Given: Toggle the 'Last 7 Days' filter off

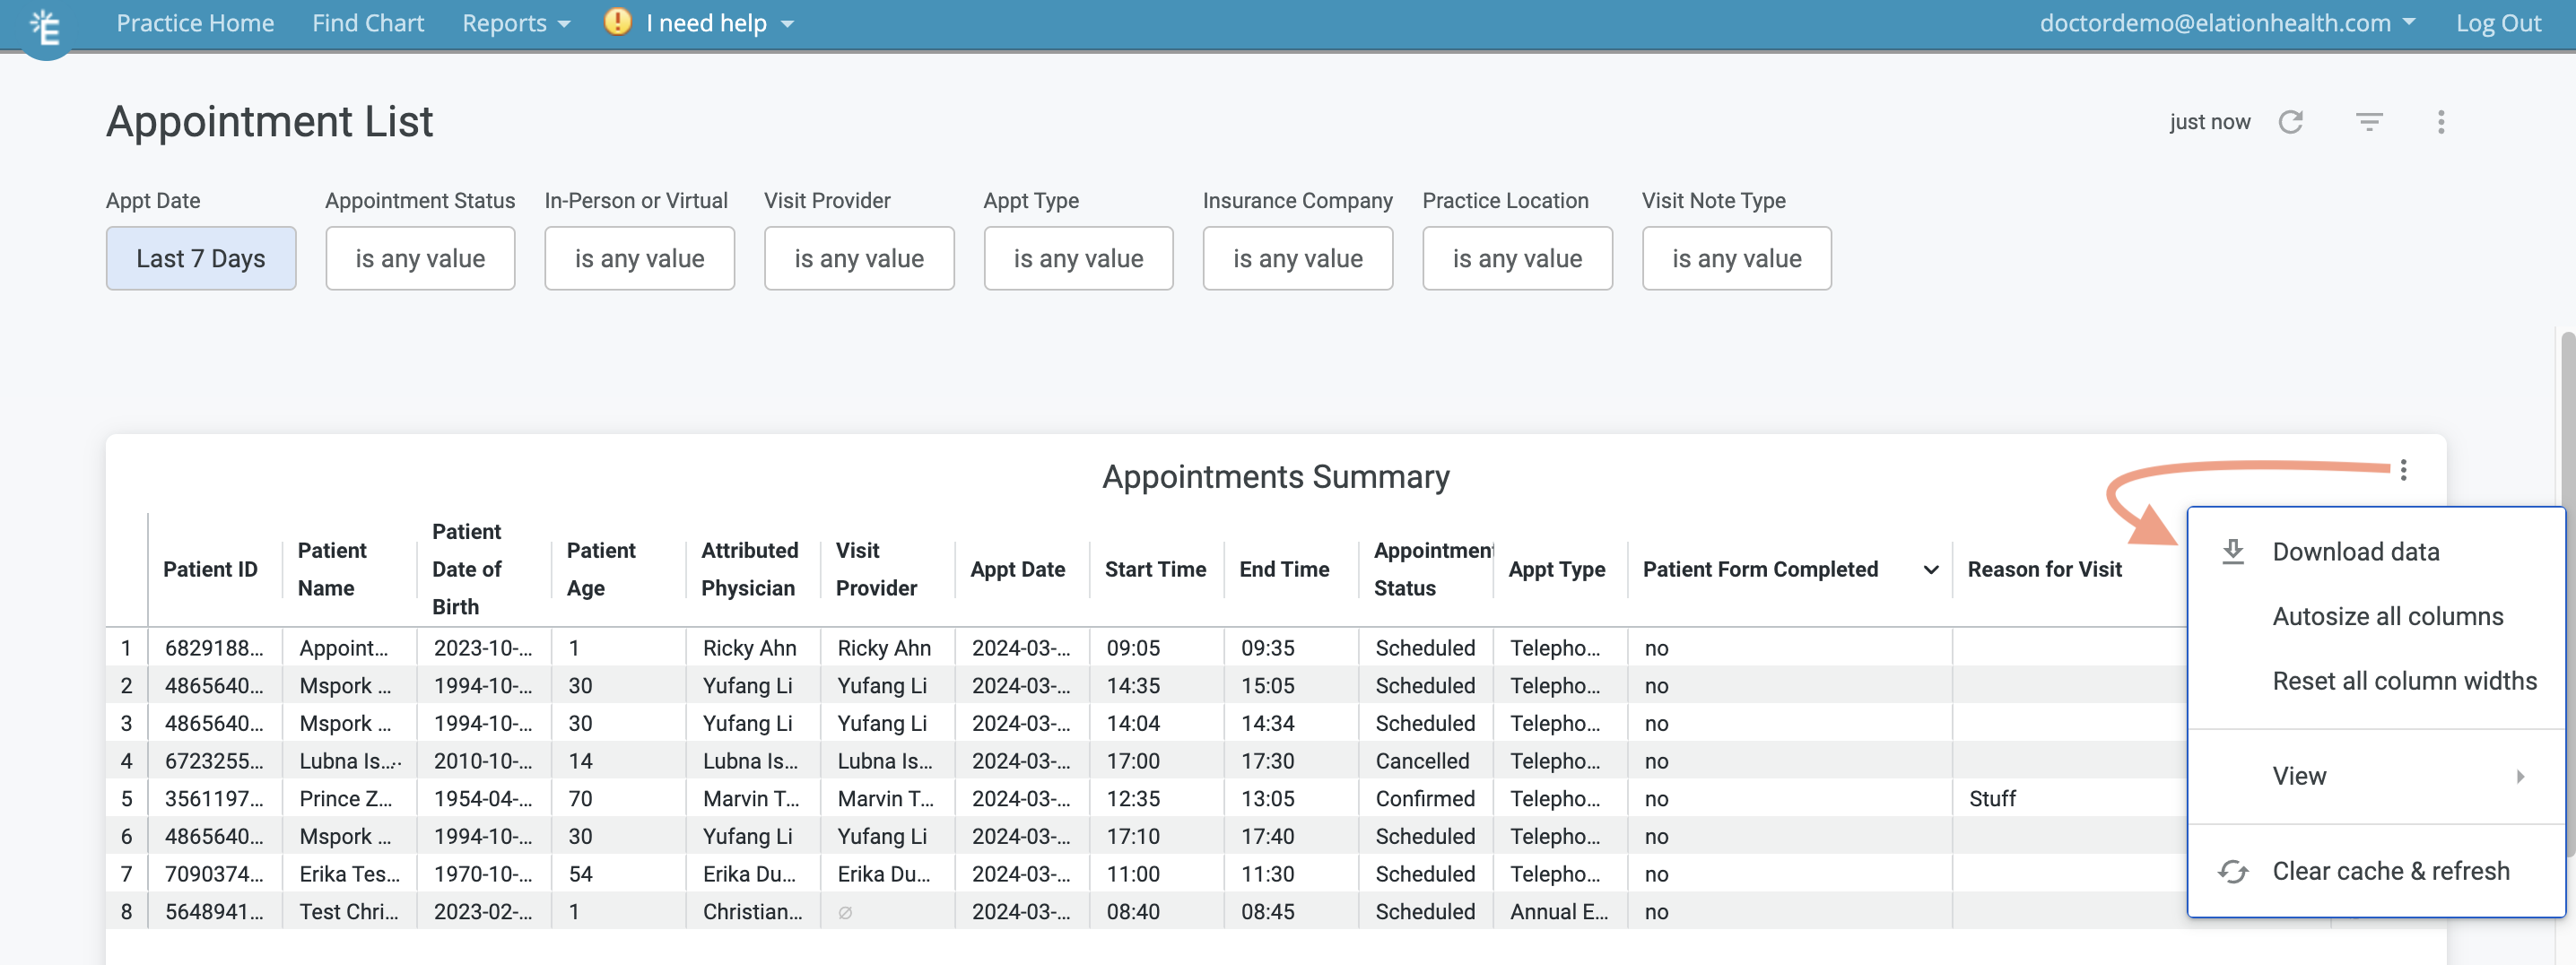Looking at the screenshot, I should 200,258.
